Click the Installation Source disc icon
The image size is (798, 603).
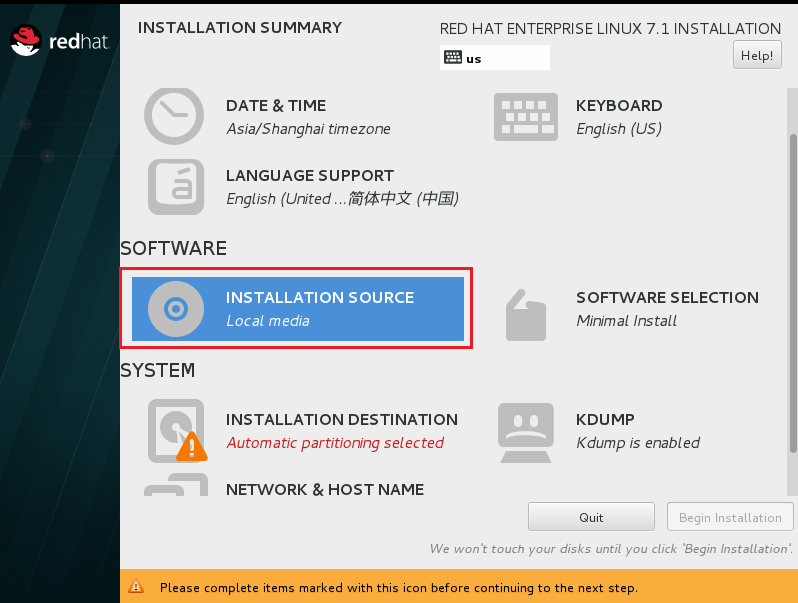click(176, 309)
